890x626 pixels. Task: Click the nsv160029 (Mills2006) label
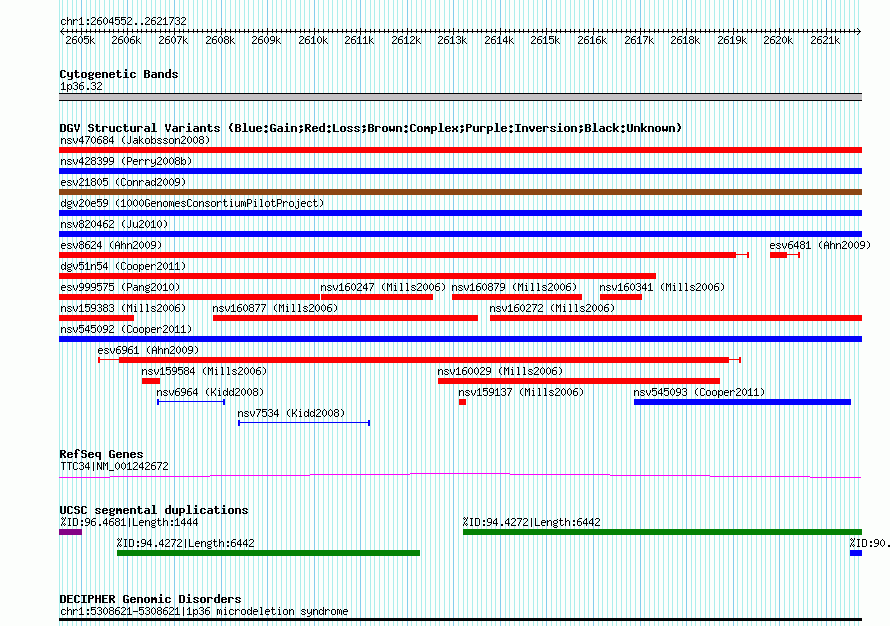(500, 371)
